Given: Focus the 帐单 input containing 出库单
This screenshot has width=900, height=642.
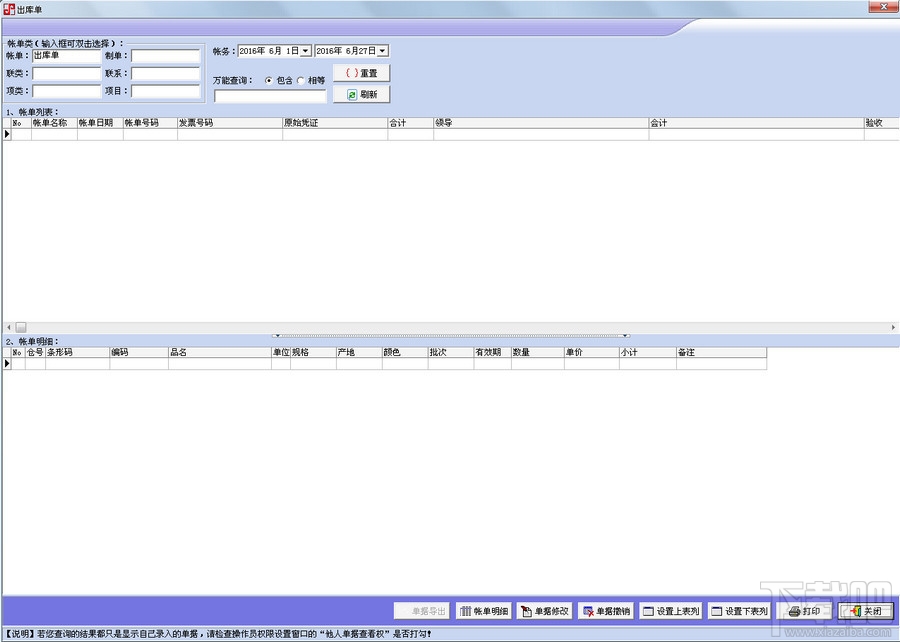Looking at the screenshot, I should tap(67, 56).
